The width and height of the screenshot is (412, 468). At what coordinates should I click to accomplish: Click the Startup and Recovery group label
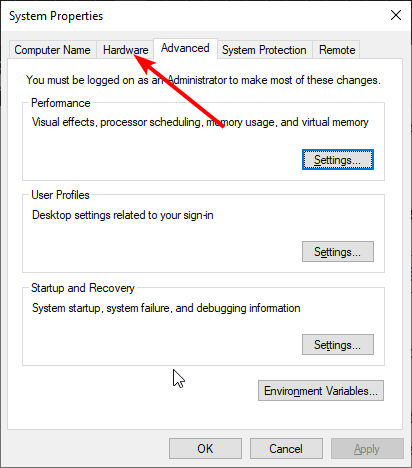[83, 288]
